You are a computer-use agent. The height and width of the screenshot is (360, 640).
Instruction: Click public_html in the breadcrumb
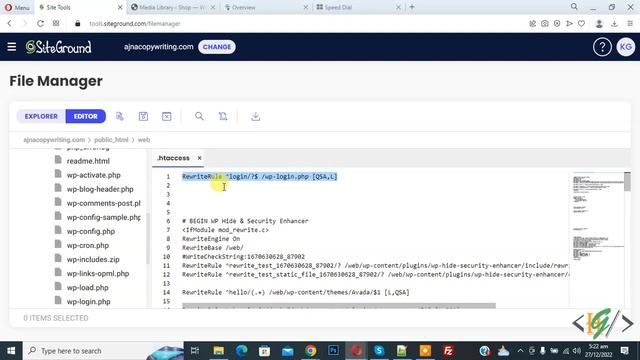111,140
